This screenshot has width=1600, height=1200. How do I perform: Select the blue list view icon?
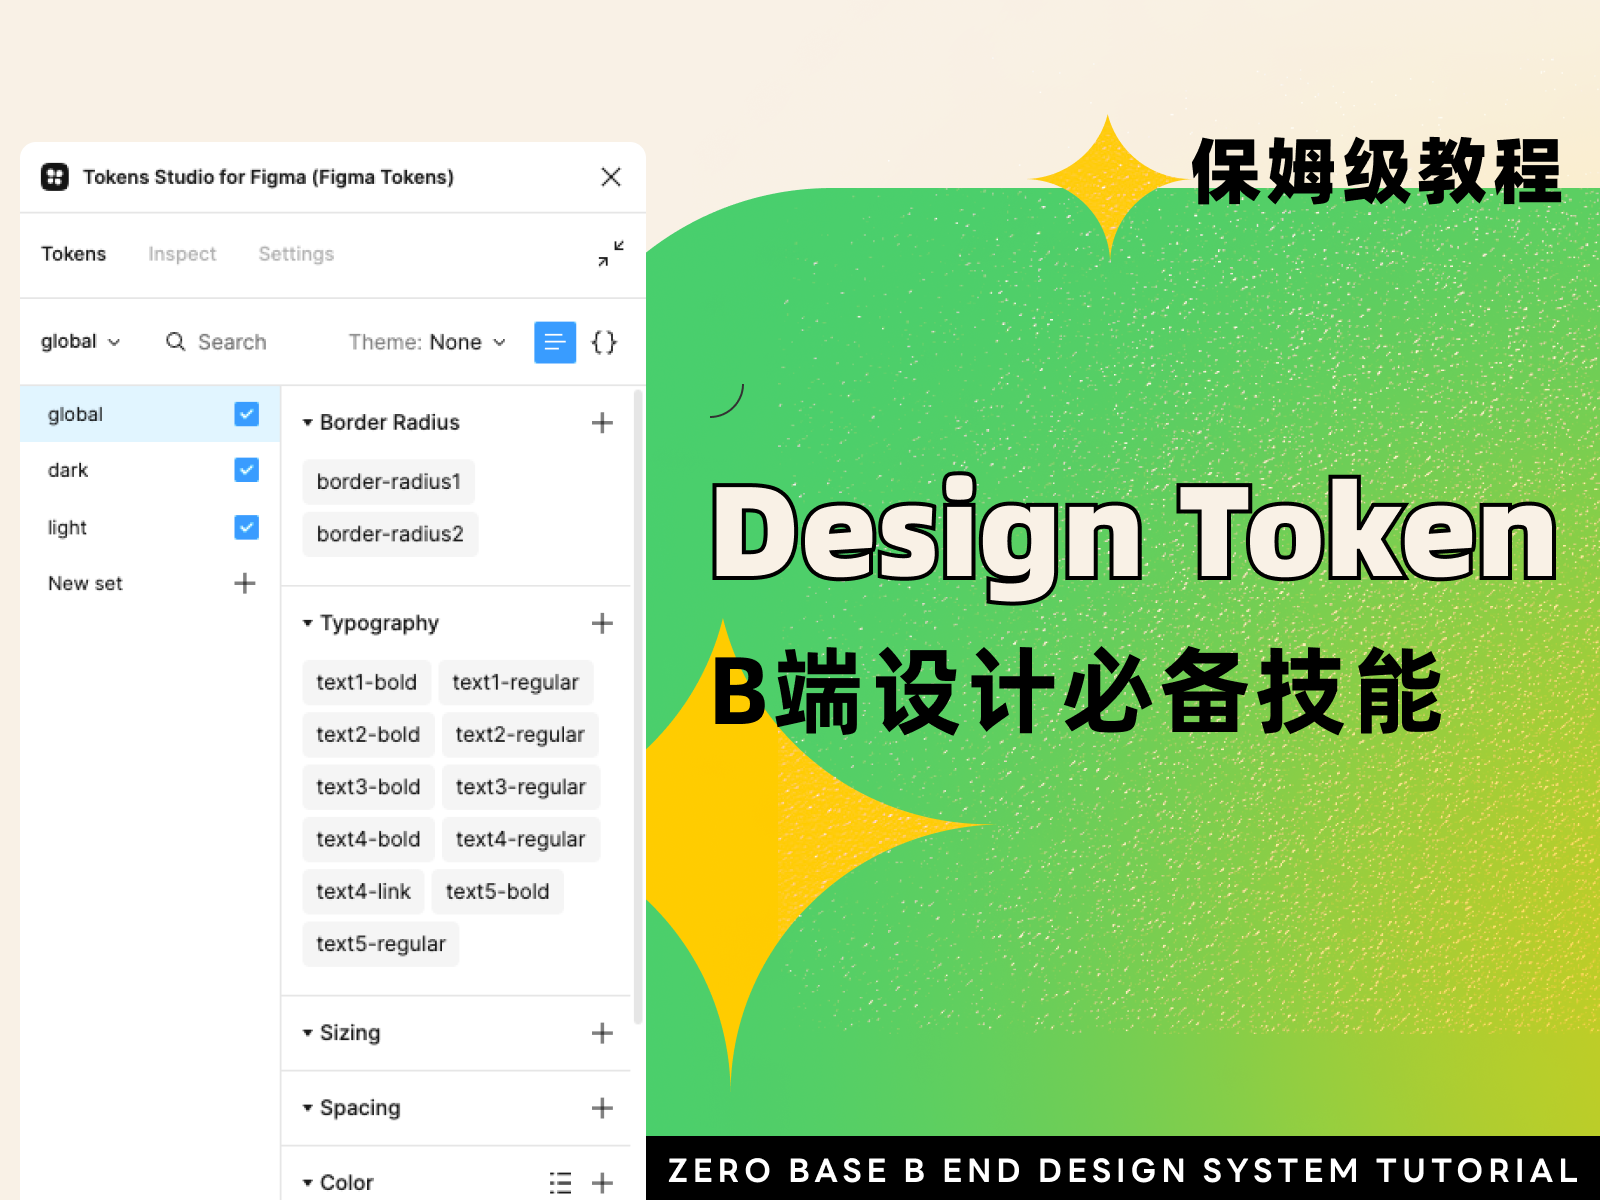point(555,342)
